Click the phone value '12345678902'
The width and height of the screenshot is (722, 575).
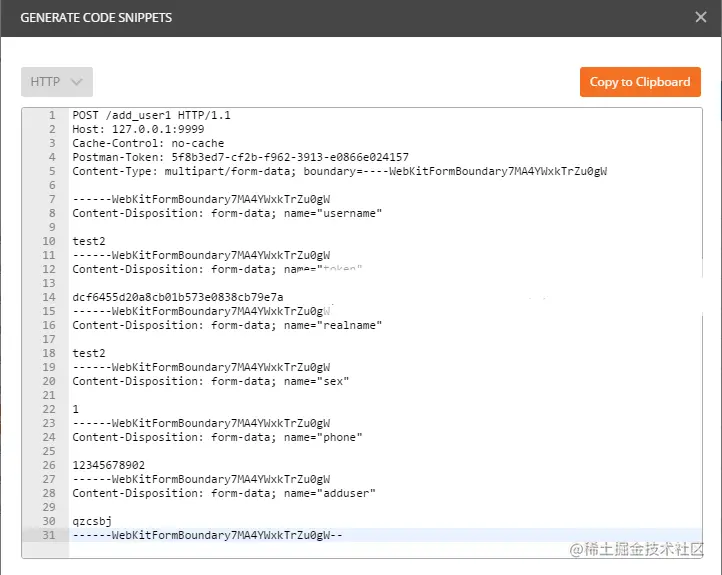[x=109, y=465]
